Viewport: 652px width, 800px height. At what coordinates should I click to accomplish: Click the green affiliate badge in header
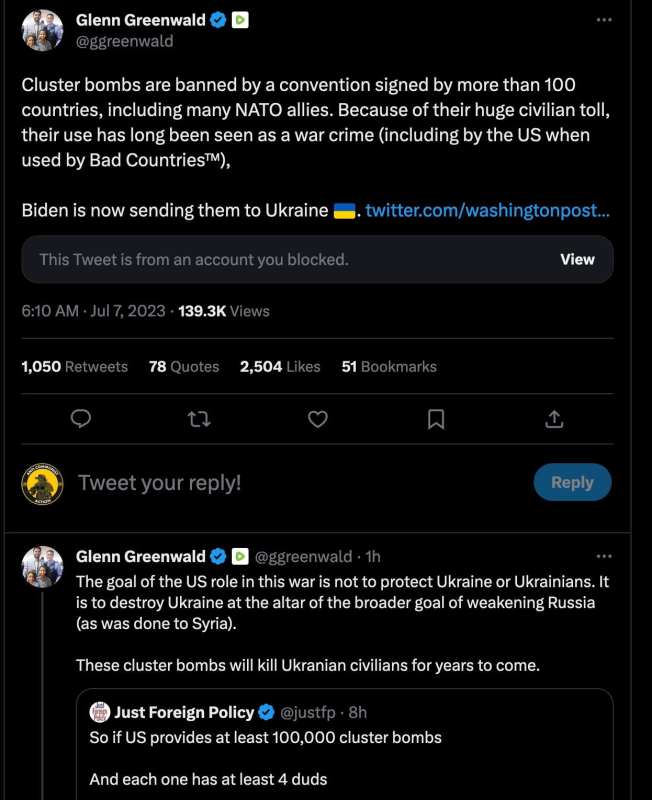tap(240, 20)
